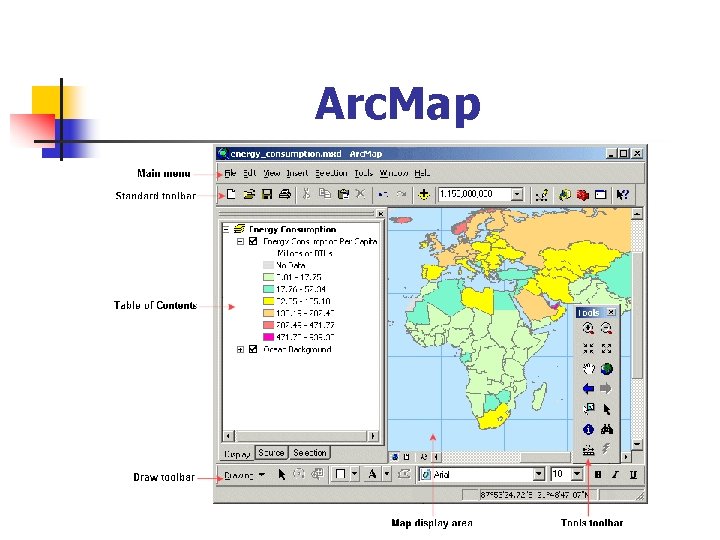Click the Undo arrow icon
The width and height of the screenshot is (720, 540).
383,194
